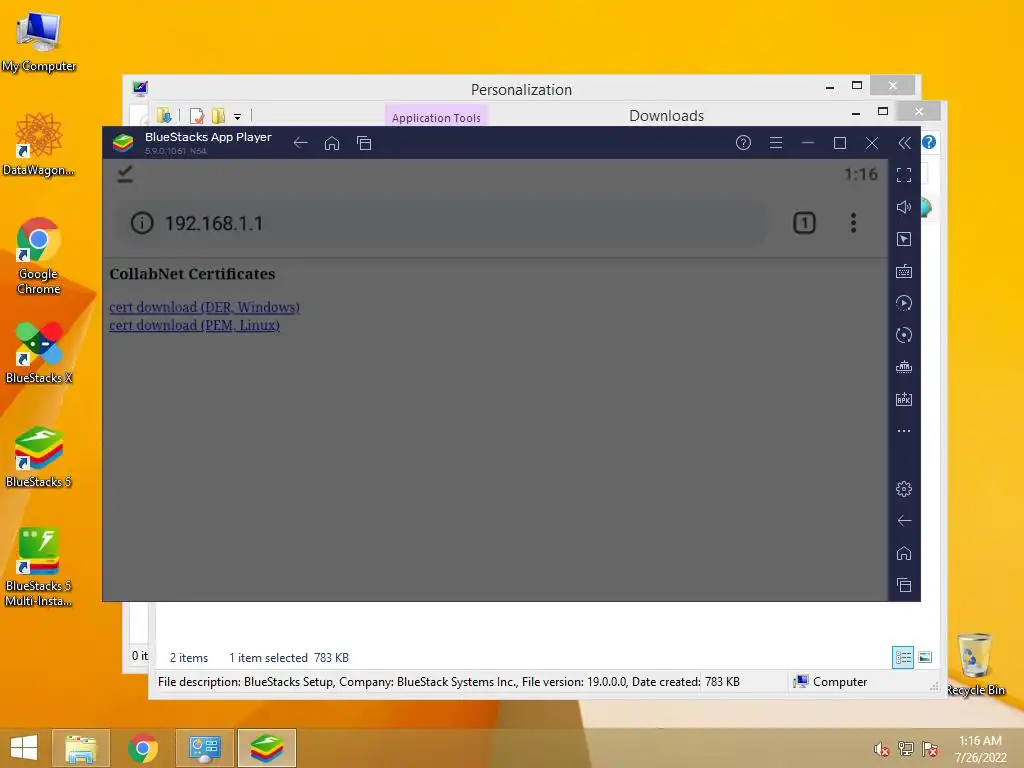Expand quick access toolbar dropdown in Downloads window
This screenshot has width=1024, height=768.
point(238,117)
